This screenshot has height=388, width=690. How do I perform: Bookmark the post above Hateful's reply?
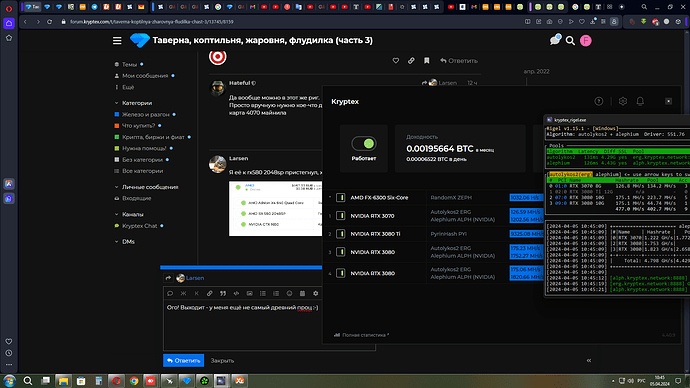coord(426,61)
